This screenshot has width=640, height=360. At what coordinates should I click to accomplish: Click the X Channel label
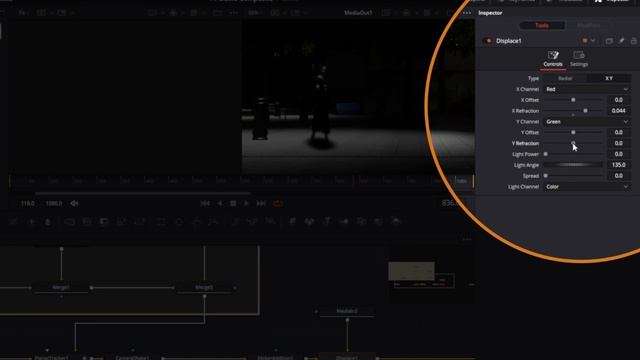click(x=527, y=89)
